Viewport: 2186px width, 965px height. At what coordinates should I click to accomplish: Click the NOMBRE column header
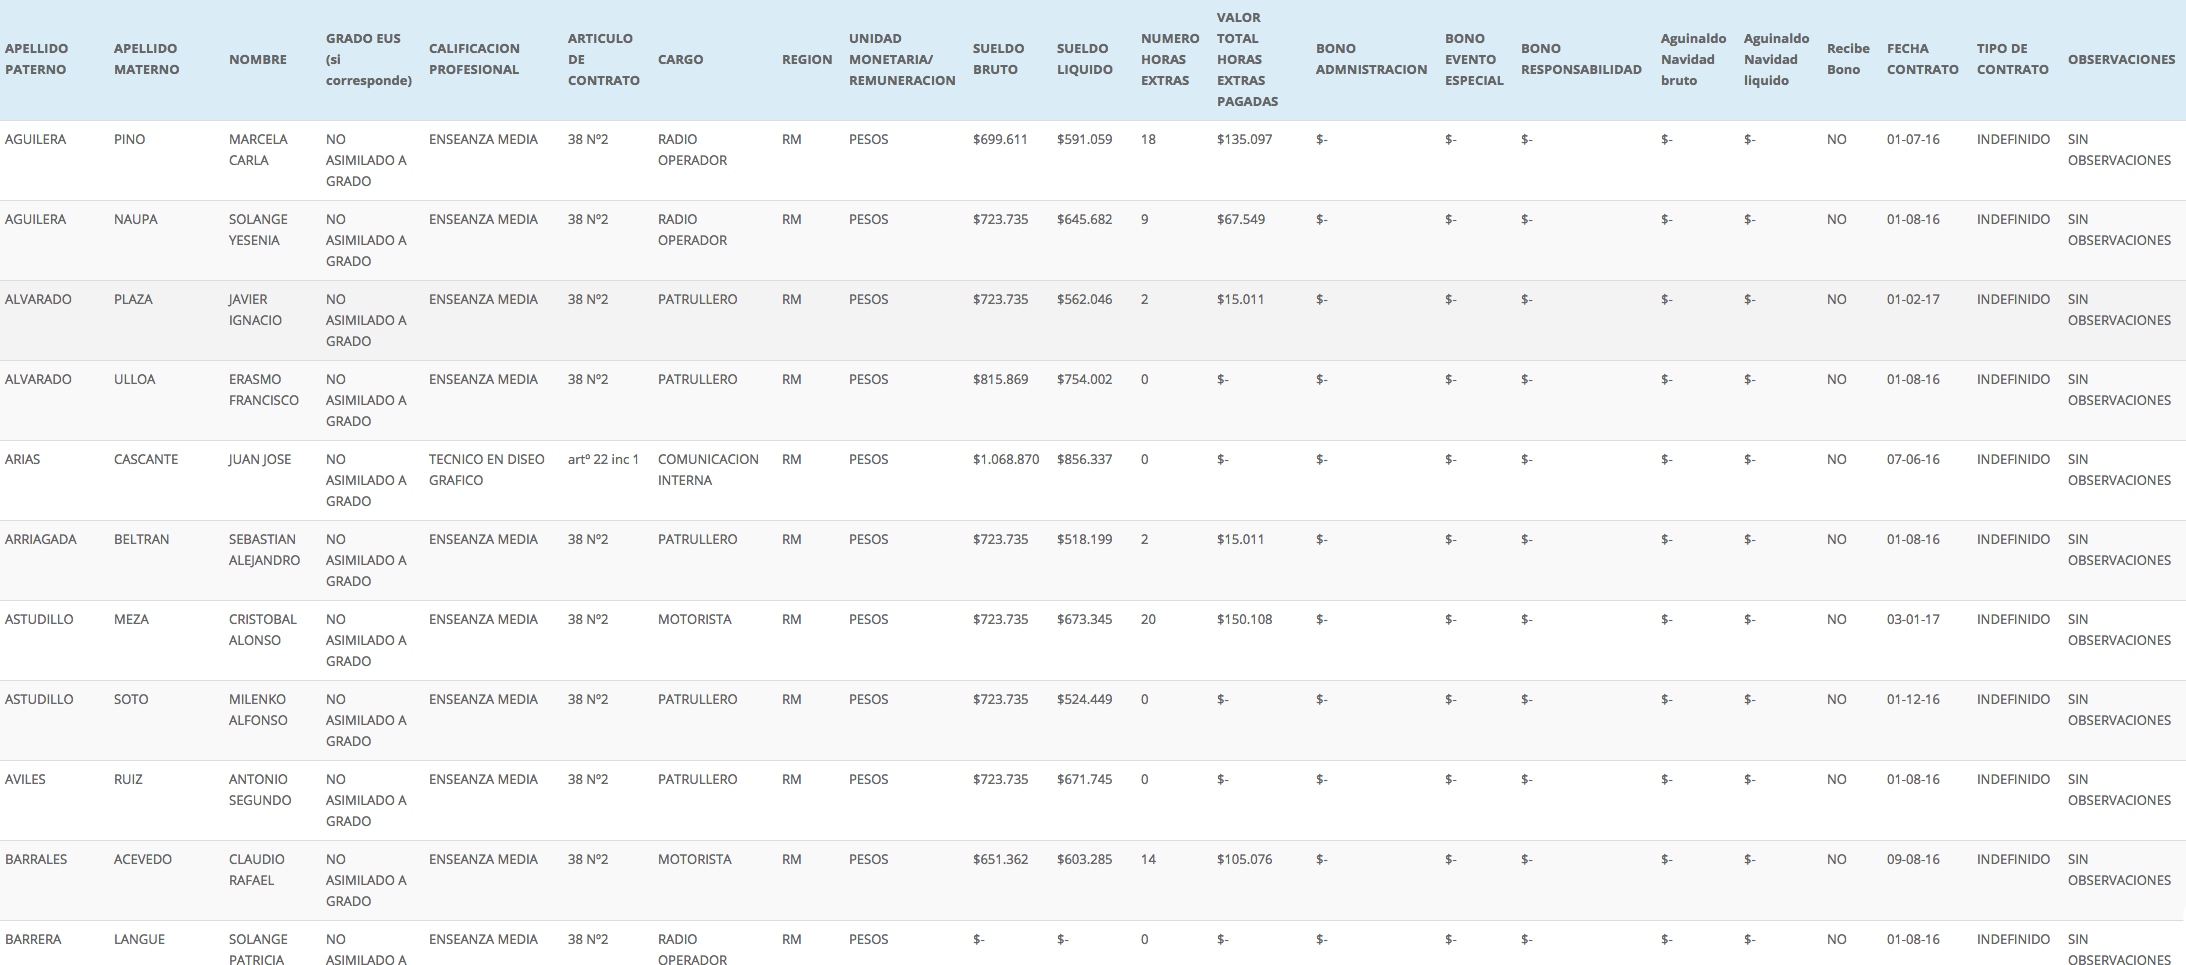click(x=258, y=60)
